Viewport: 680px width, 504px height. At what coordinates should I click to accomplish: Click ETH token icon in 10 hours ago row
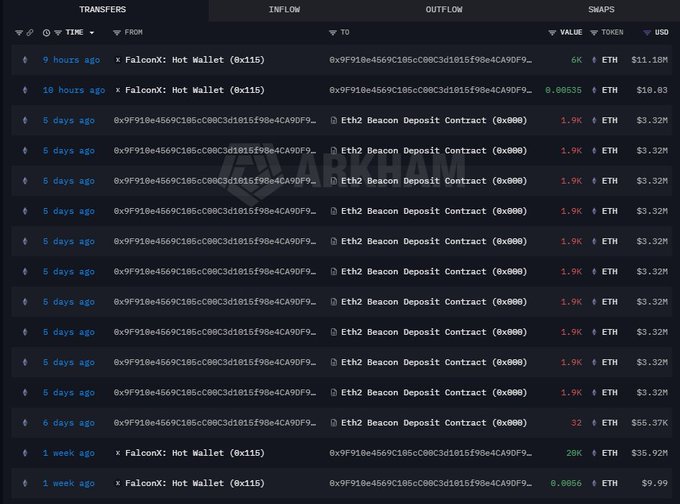(594, 90)
